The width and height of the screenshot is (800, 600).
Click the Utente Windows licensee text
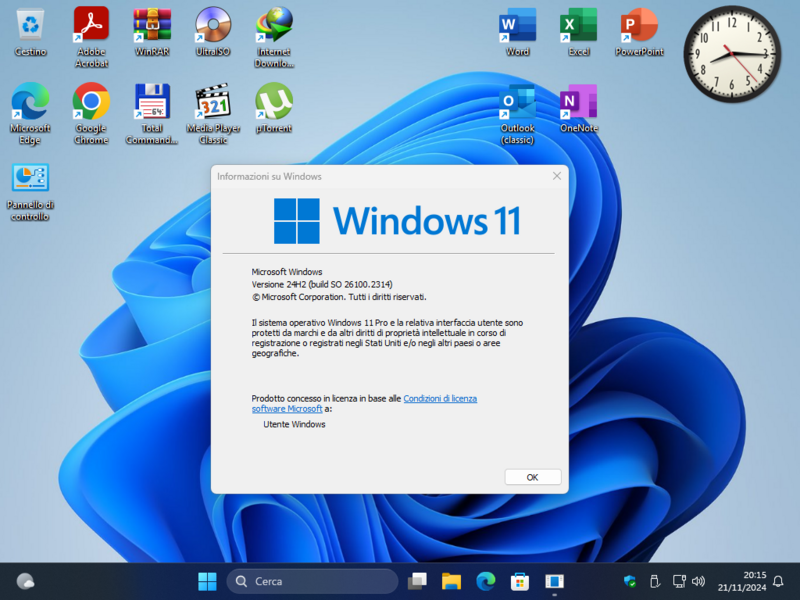click(294, 424)
